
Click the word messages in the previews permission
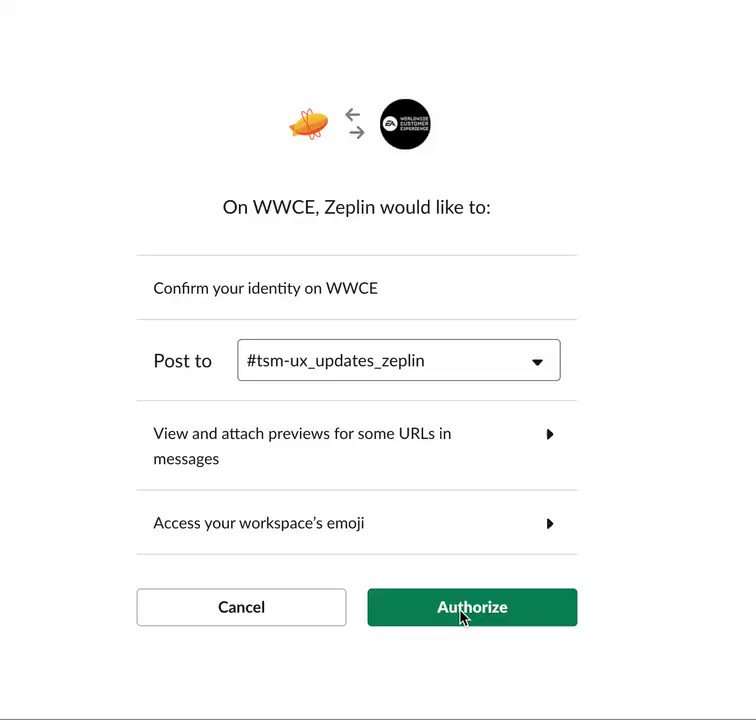click(x=186, y=459)
